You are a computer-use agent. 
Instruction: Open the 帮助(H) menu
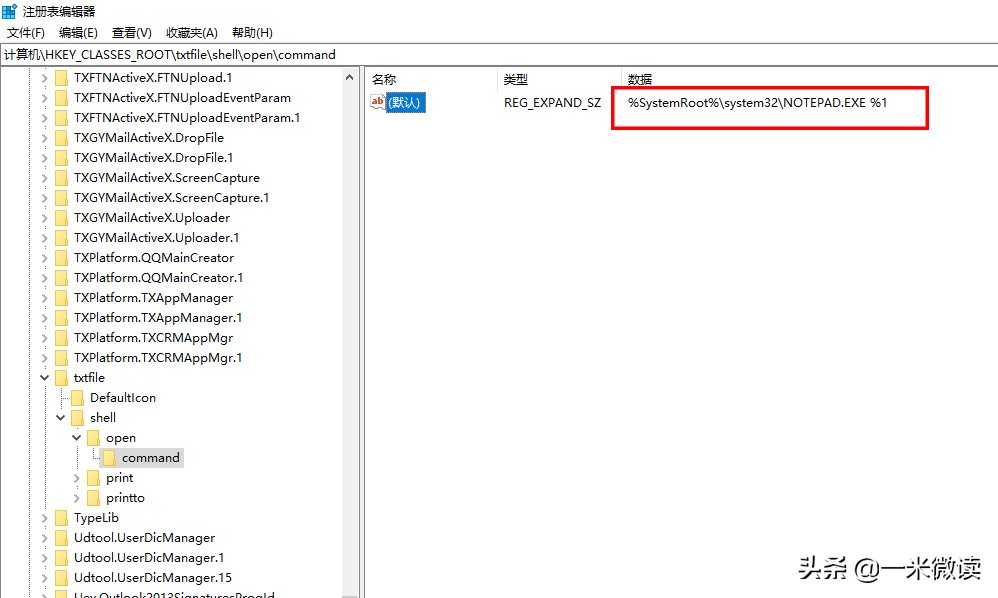pos(252,32)
